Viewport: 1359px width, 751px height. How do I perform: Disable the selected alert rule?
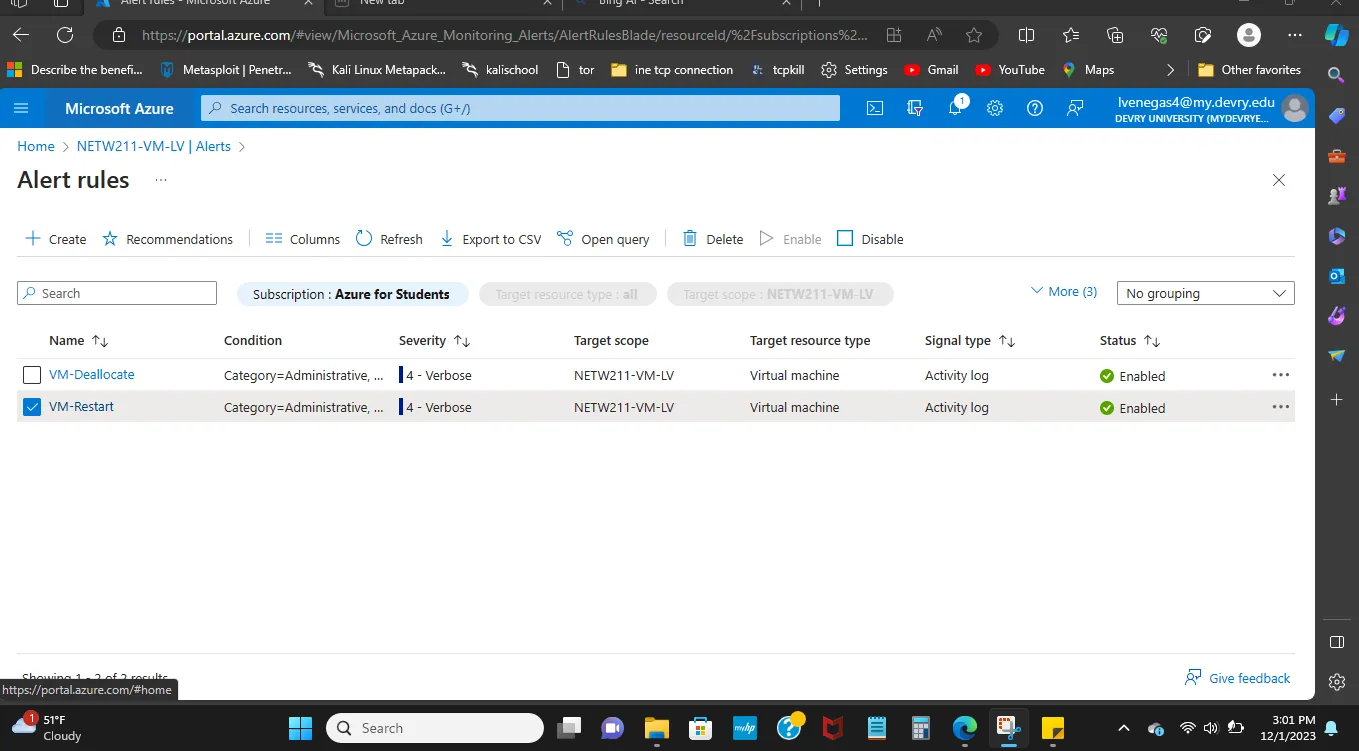(x=870, y=239)
